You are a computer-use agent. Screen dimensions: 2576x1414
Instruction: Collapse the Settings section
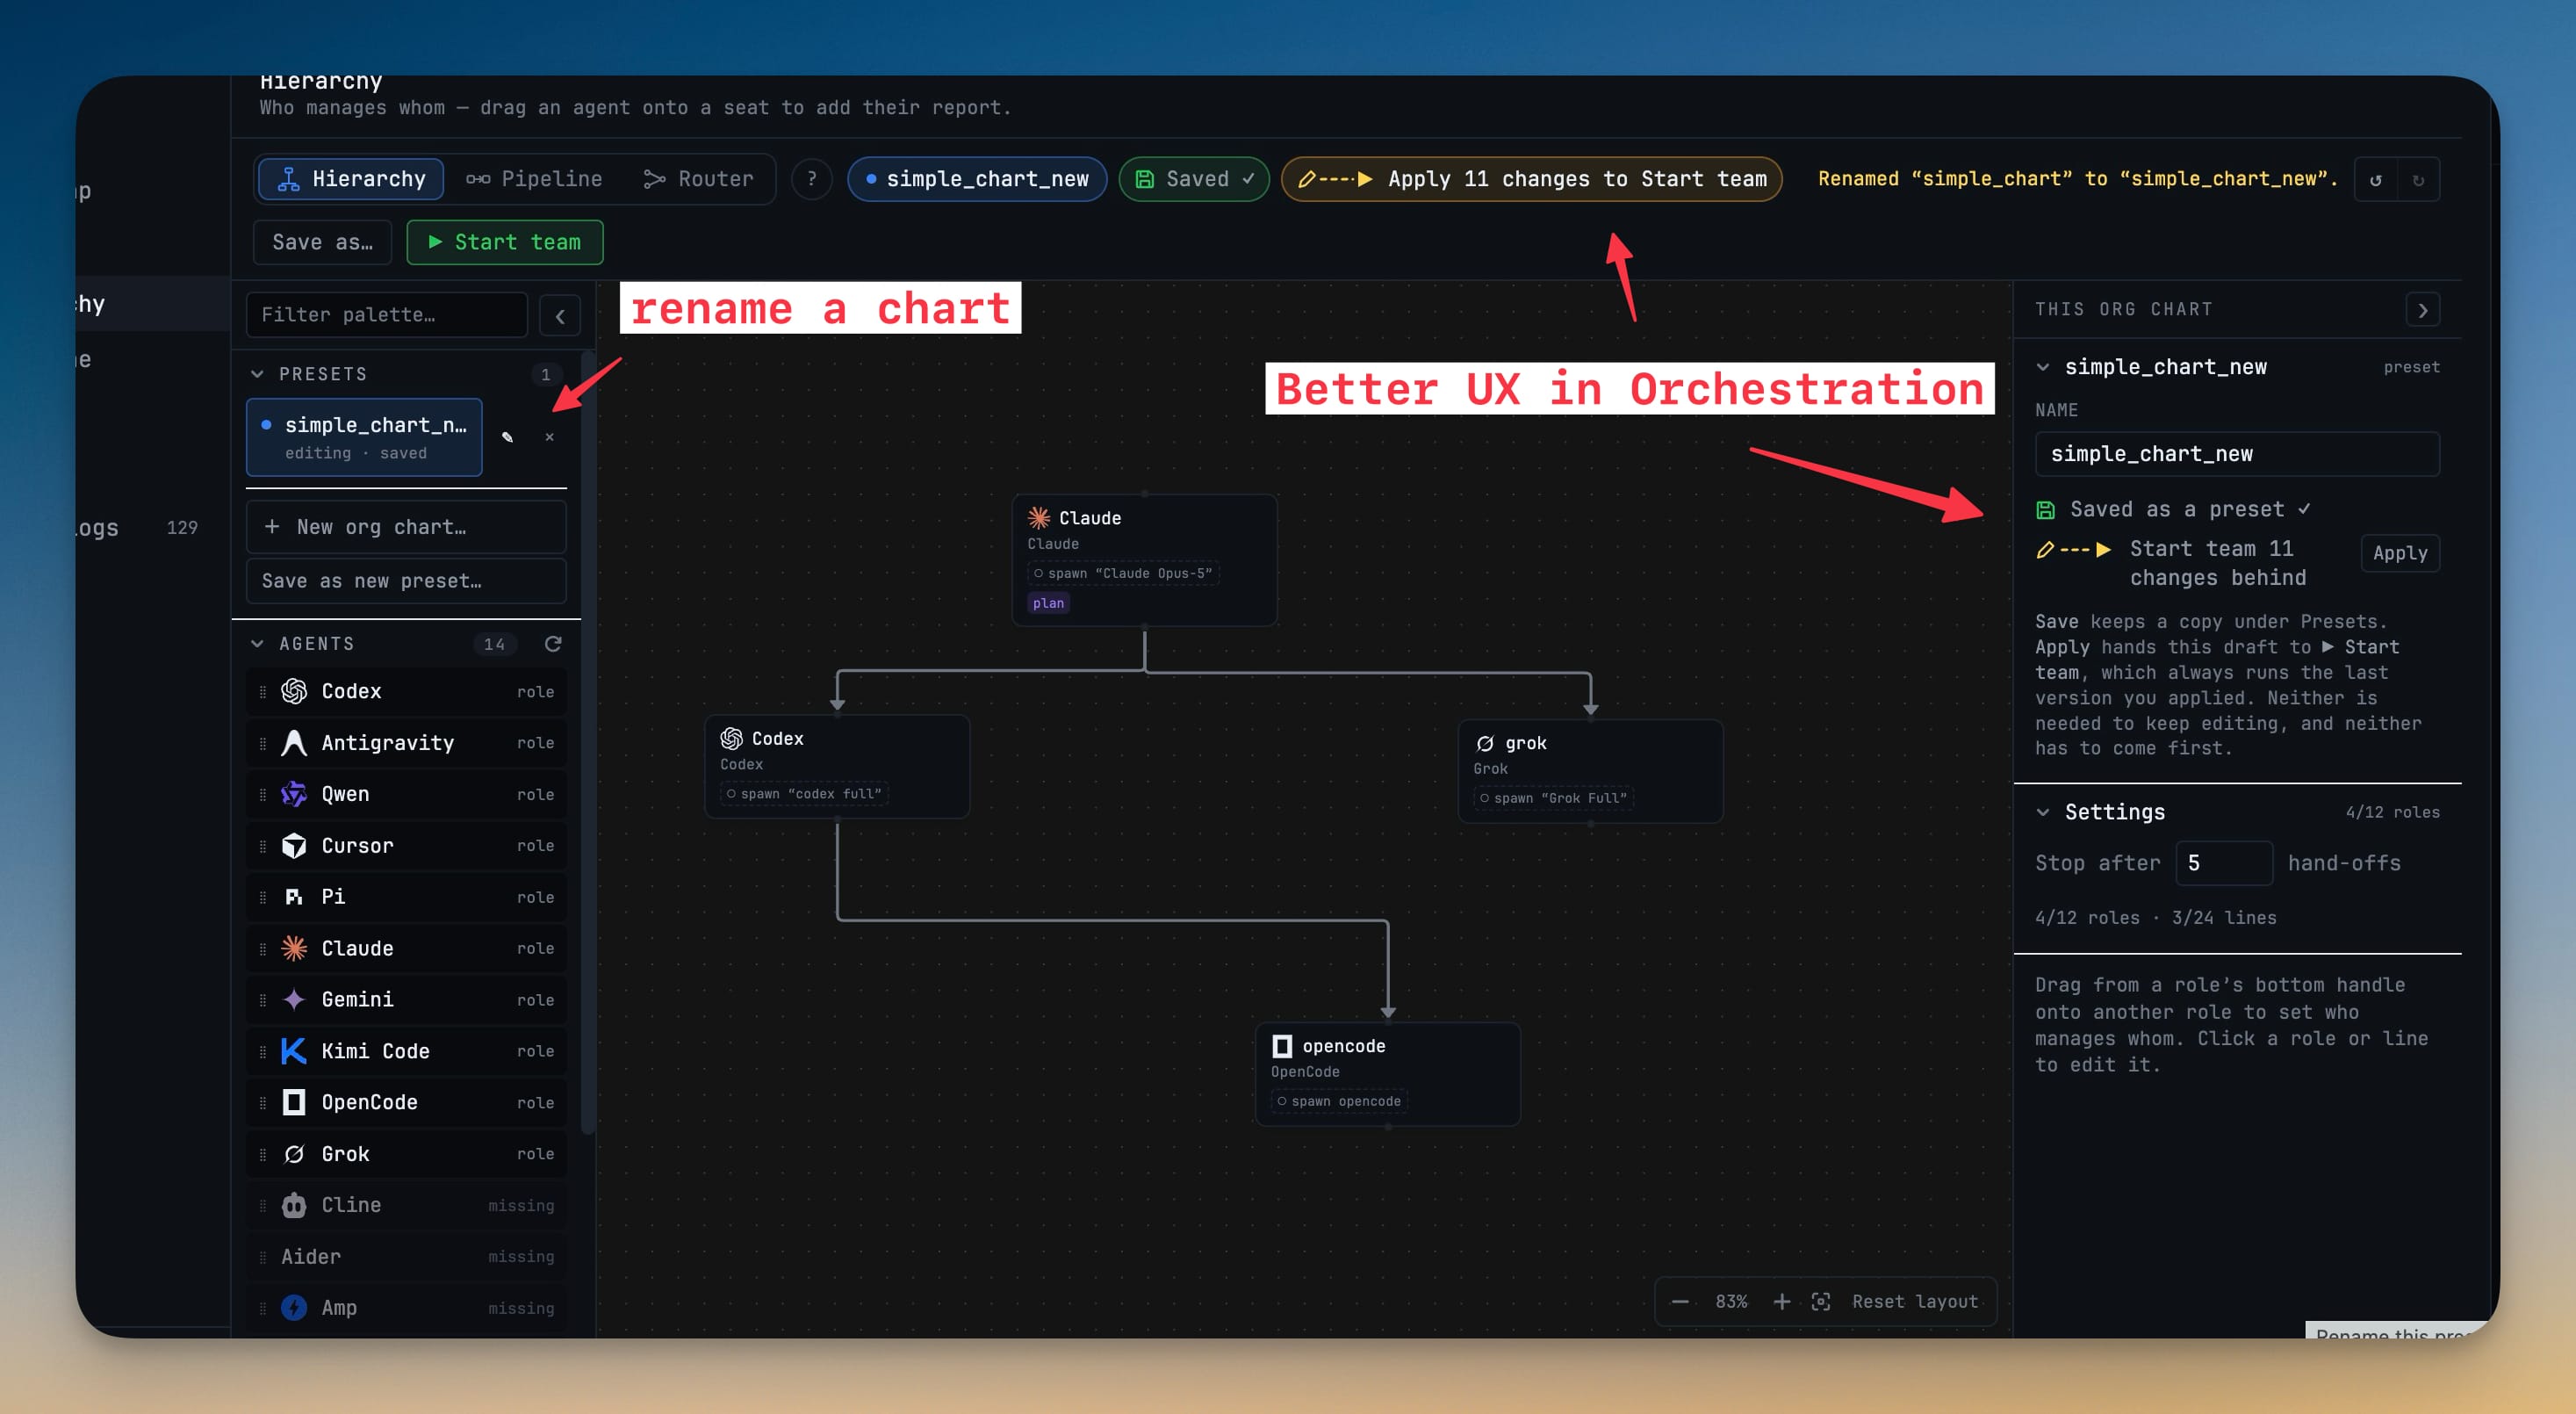point(2043,812)
